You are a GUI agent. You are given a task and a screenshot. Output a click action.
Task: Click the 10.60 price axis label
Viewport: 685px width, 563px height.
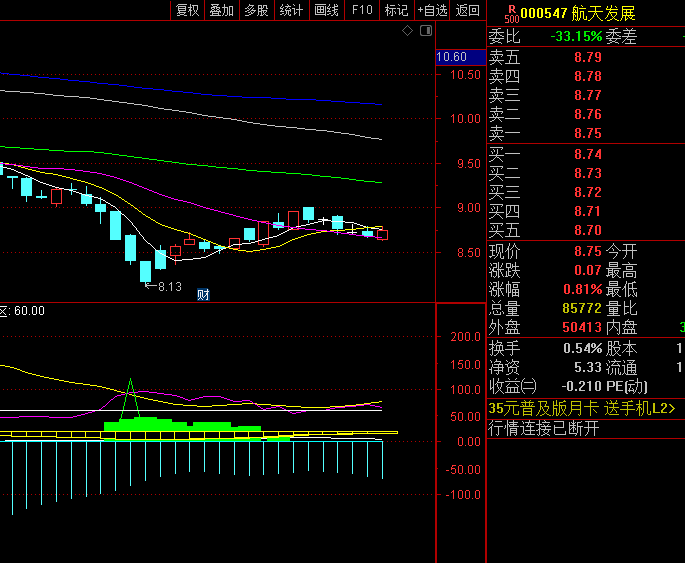tap(452, 57)
